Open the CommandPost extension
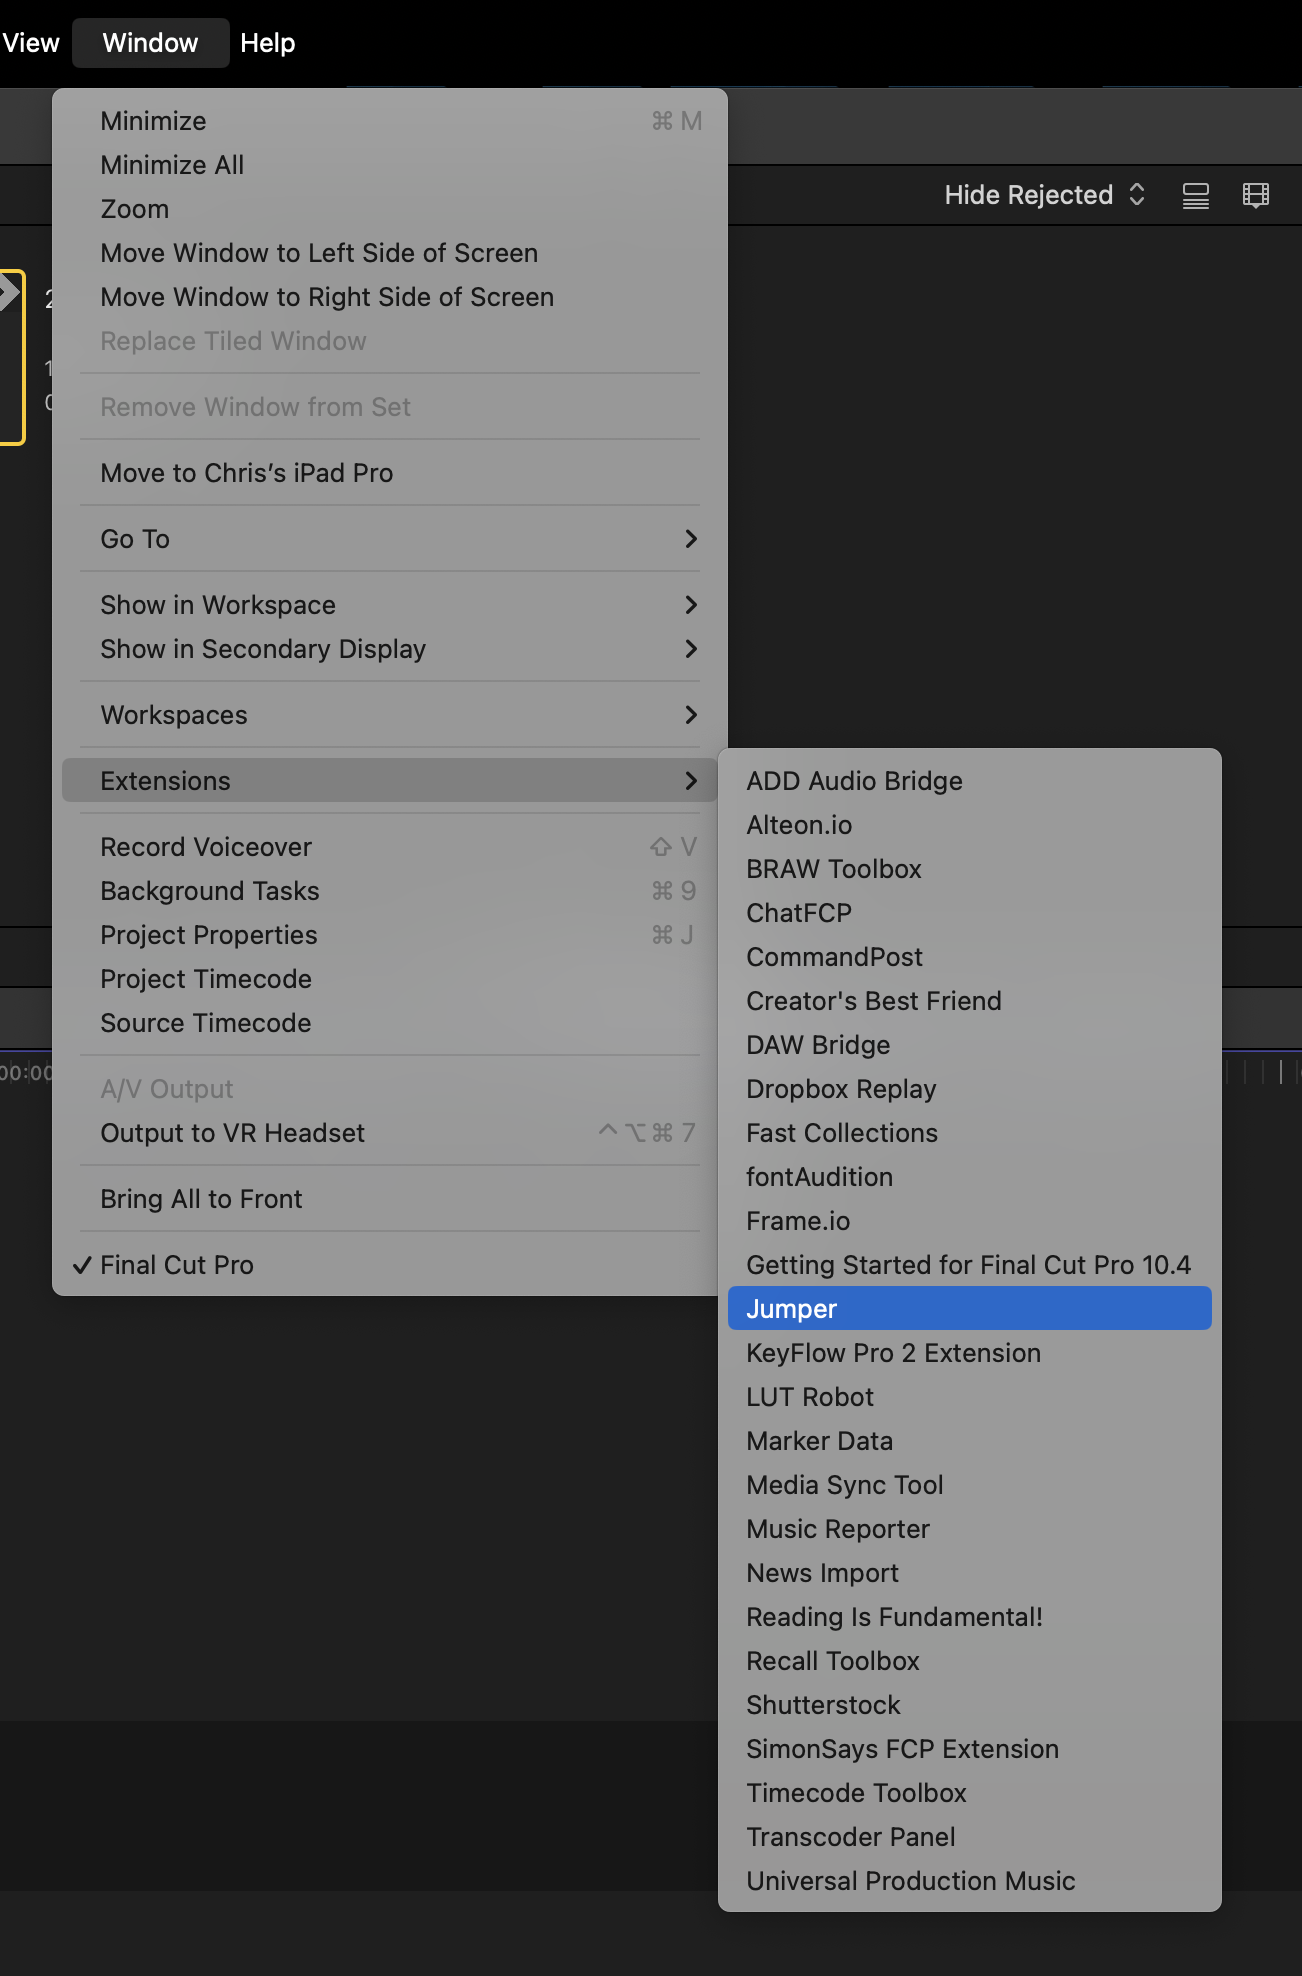 [834, 957]
